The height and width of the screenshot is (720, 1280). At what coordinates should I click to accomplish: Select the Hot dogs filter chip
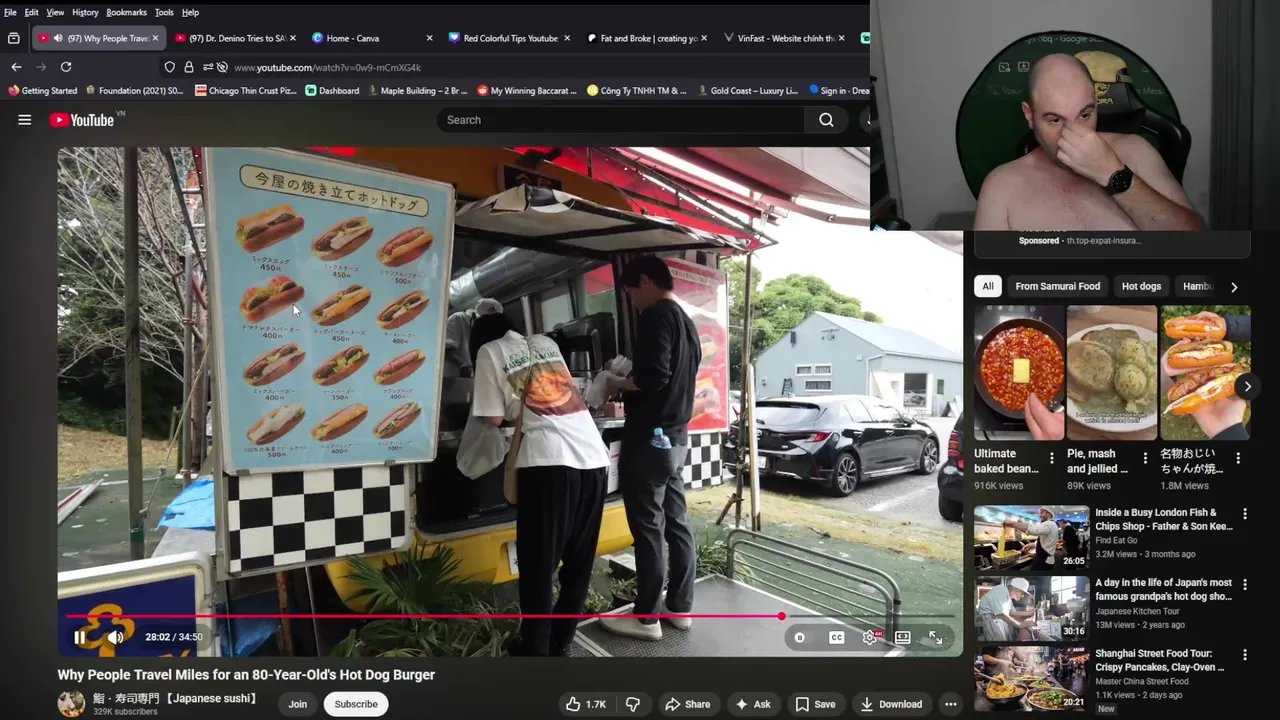pos(1141,286)
